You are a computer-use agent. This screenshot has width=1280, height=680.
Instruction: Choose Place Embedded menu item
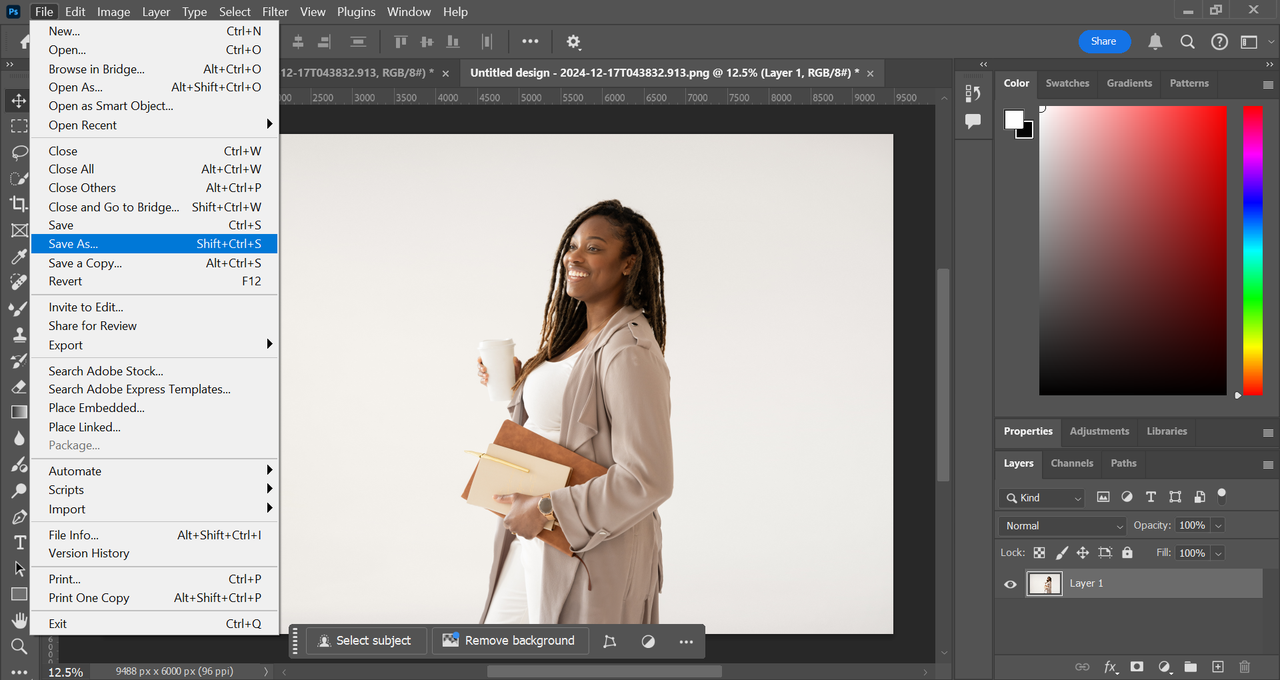tap(154, 408)
